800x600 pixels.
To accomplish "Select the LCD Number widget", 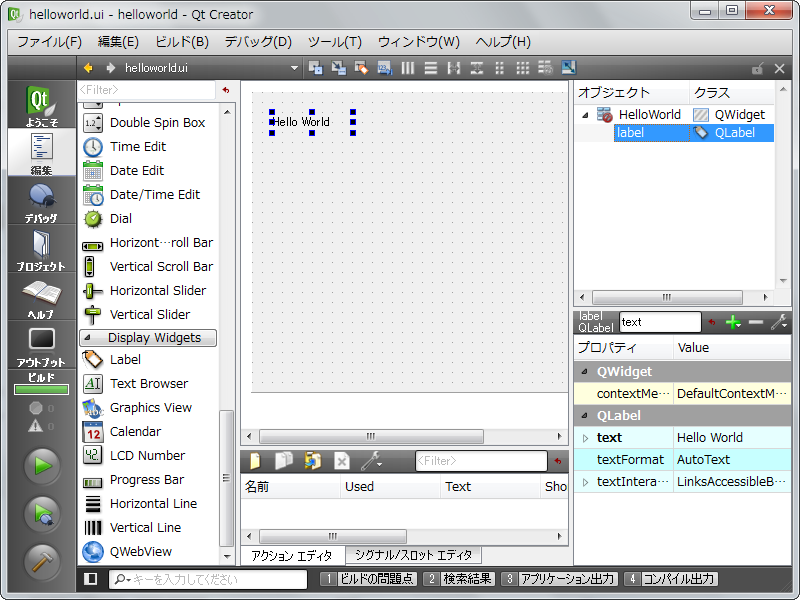I will tap(147, 455).
